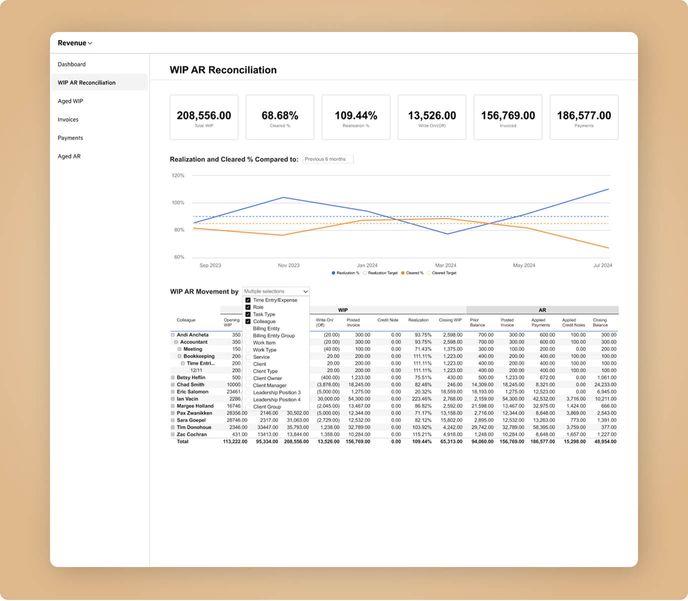Navigate to Invoices in the sidebar
Screen dimensions: 688x601
tap(68, 119)
